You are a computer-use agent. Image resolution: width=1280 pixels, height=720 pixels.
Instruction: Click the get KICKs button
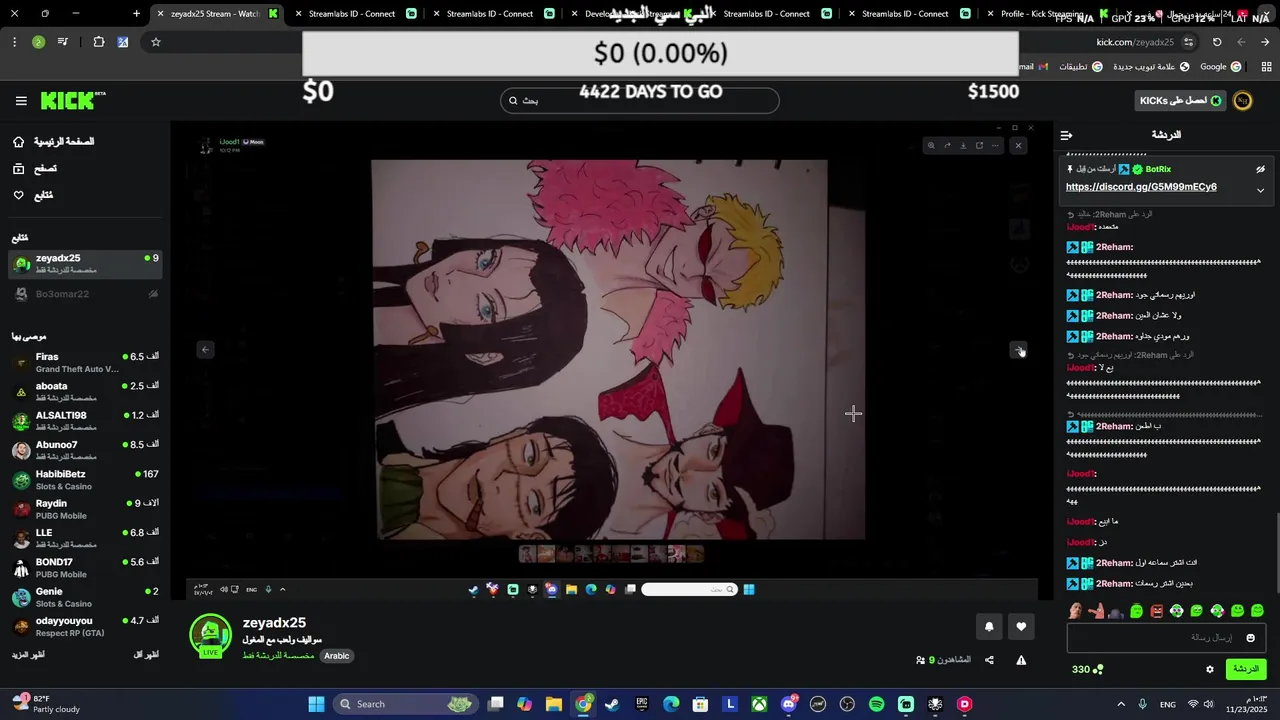1181,101
